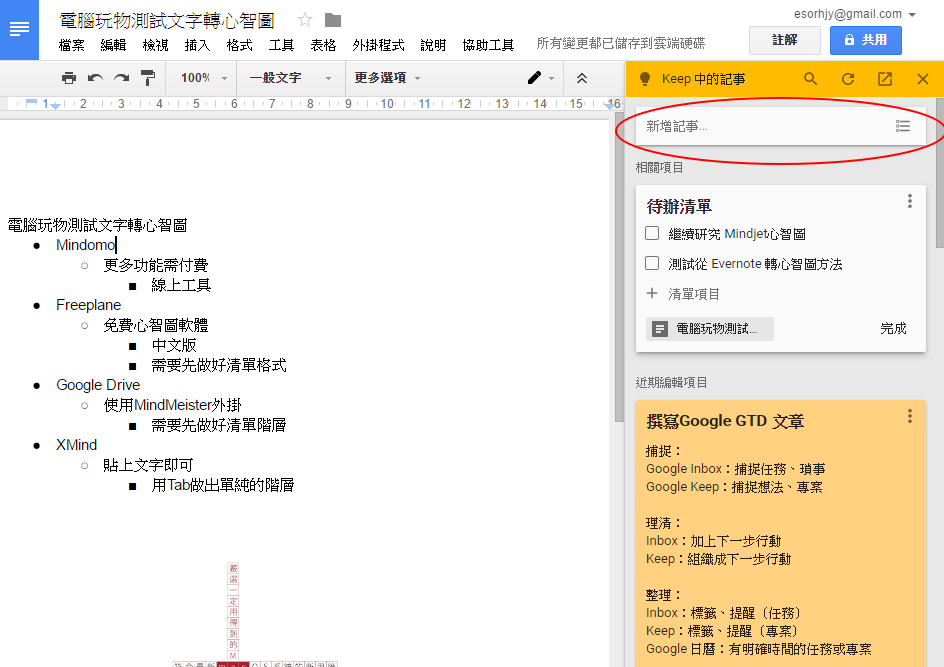Click the document title 電腦玩物測試文字轉心智圖
The height and width of the screenshot is (667, 944).
coord(167,20)
